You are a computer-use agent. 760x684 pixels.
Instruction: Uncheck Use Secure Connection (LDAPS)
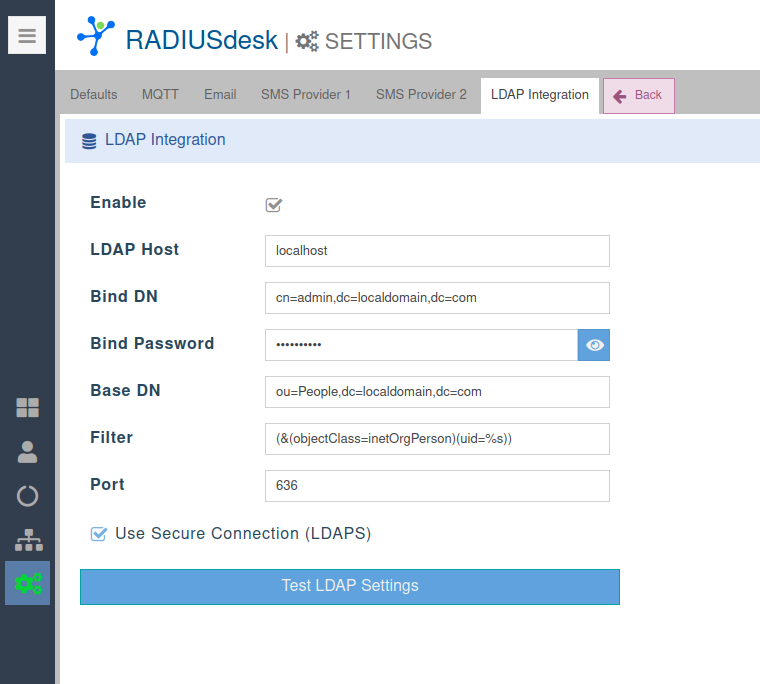coord(99,534)
